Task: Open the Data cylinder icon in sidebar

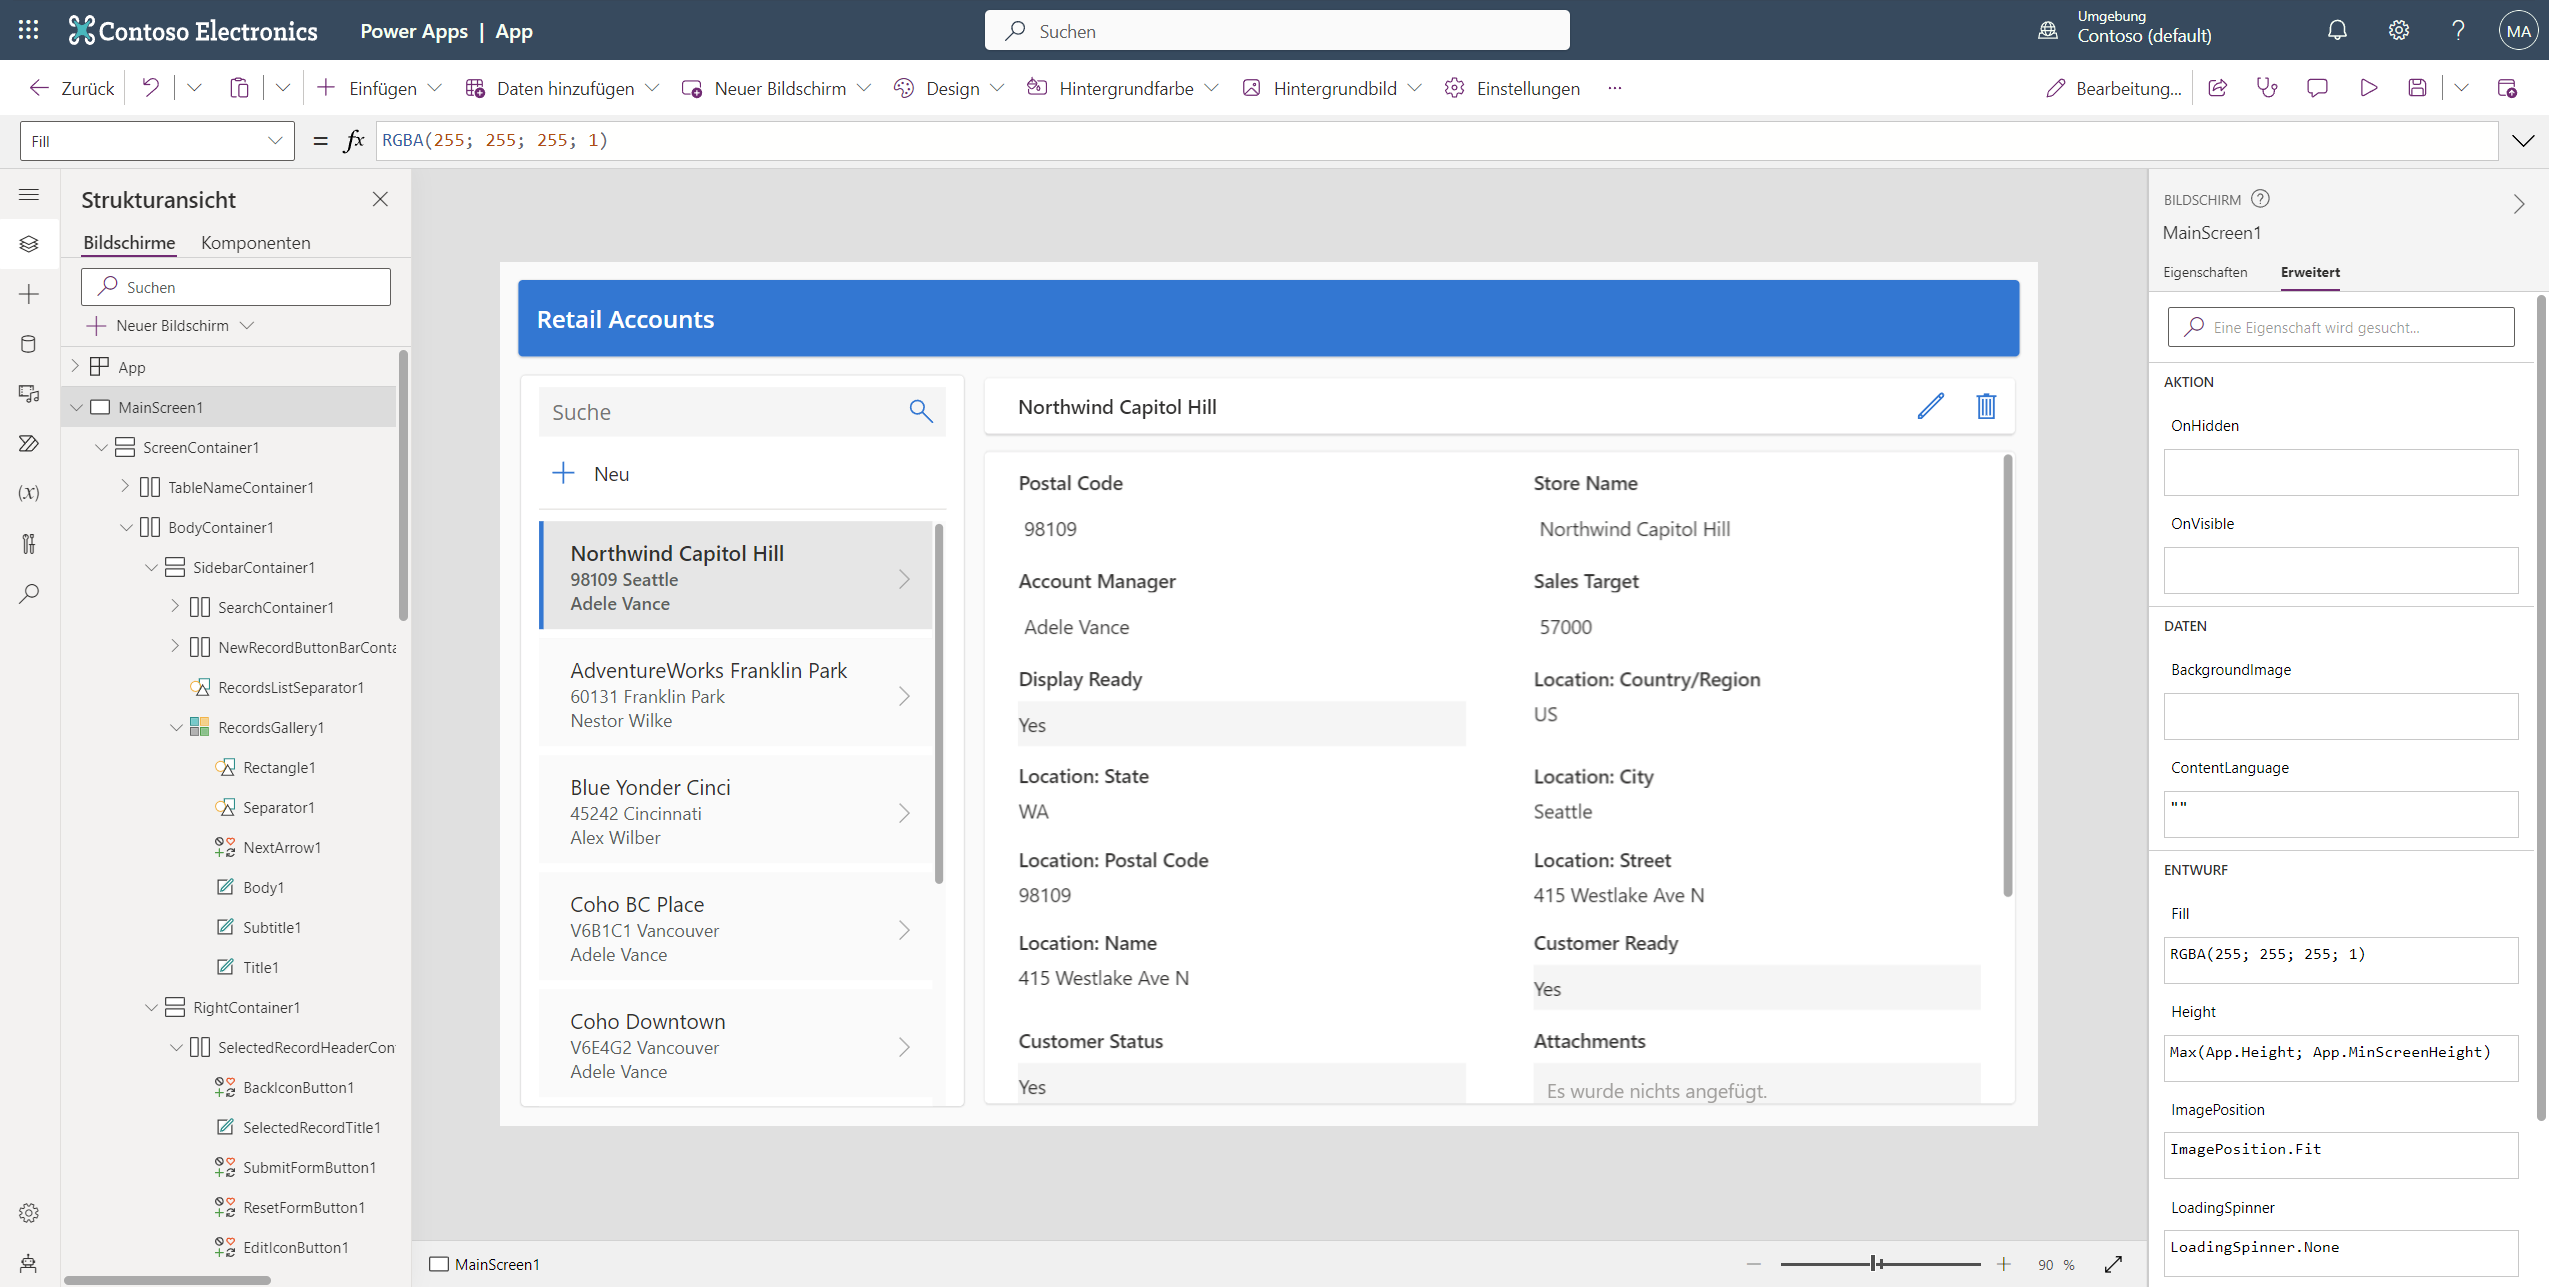Action: click(29, 344)
